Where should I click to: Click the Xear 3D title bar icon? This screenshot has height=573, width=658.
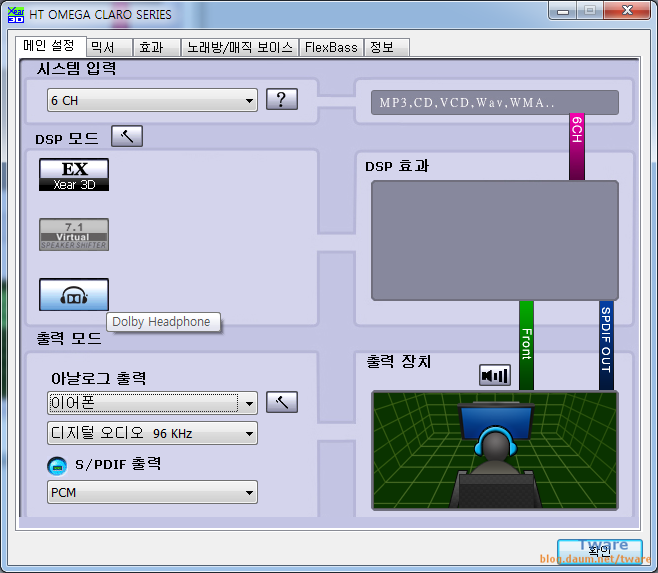tap(16, 14)
